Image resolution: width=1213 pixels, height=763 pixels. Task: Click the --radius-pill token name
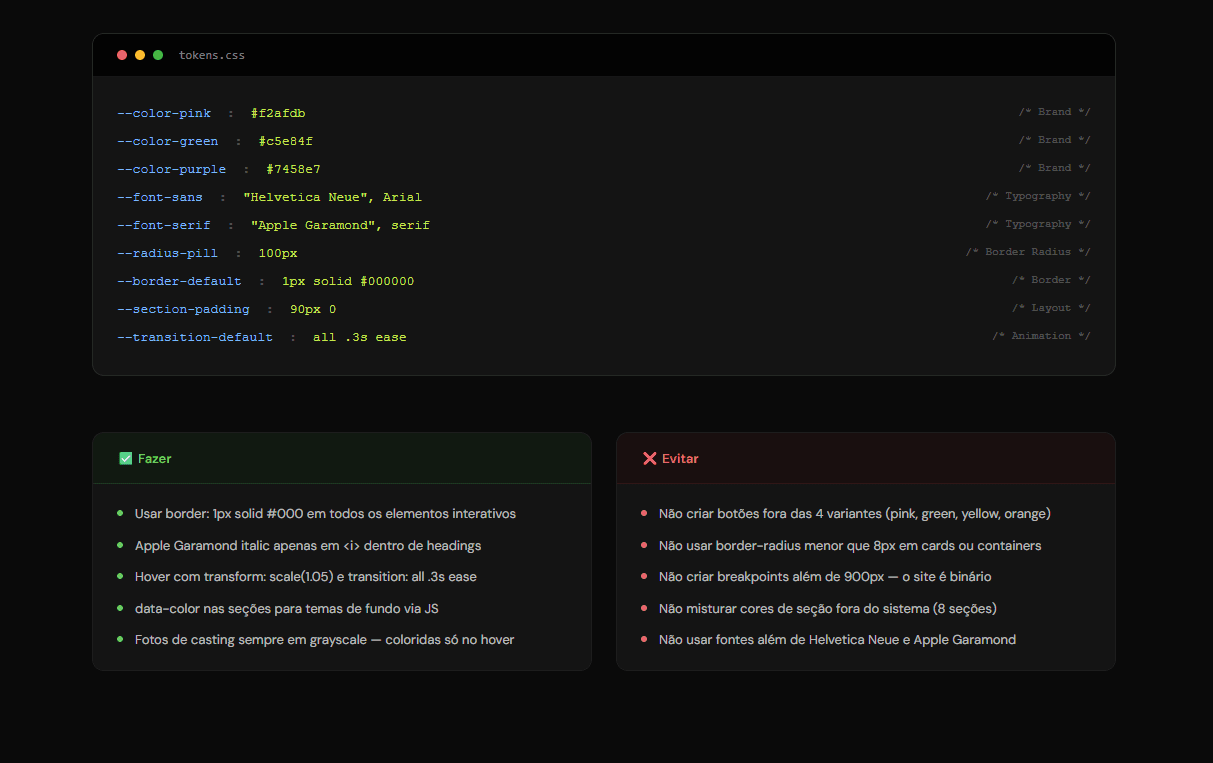(168, 253)
